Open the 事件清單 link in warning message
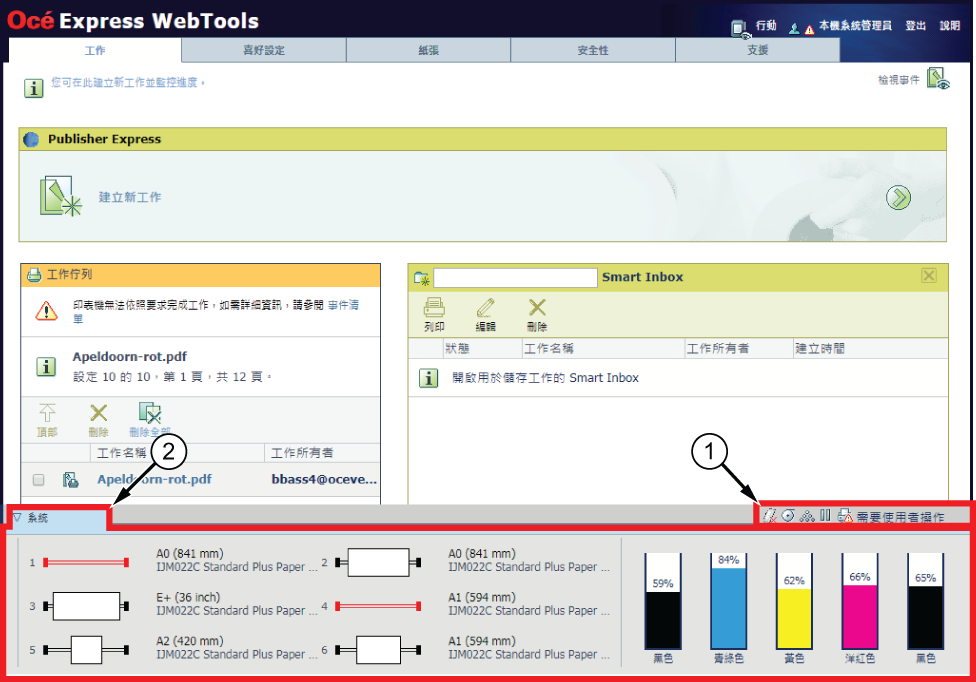The height and width of the screenshot is (682, 976). tap(343, 305)
